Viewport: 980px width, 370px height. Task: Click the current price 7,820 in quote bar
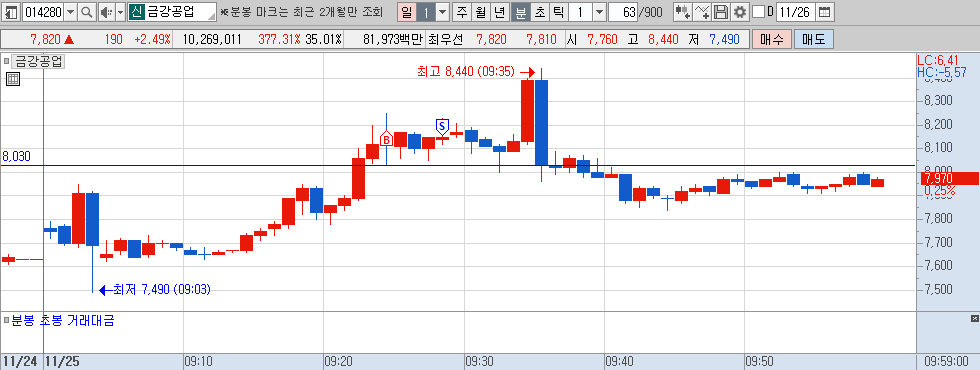pyautogui.click(x=45, y=39)
